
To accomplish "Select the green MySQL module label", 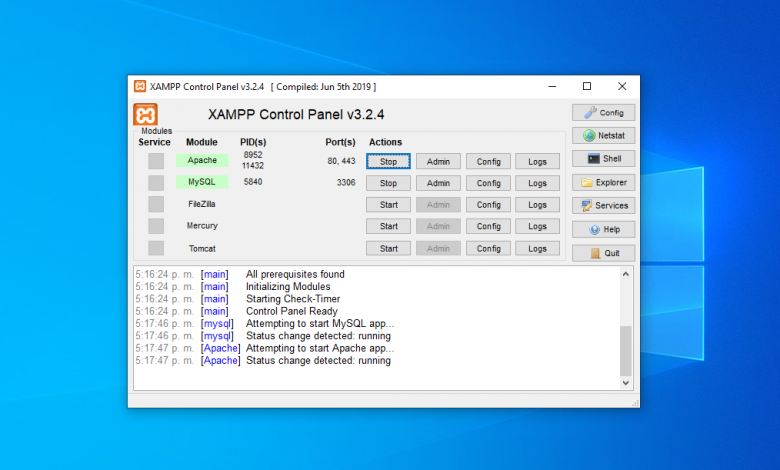I will click(202, 182).
